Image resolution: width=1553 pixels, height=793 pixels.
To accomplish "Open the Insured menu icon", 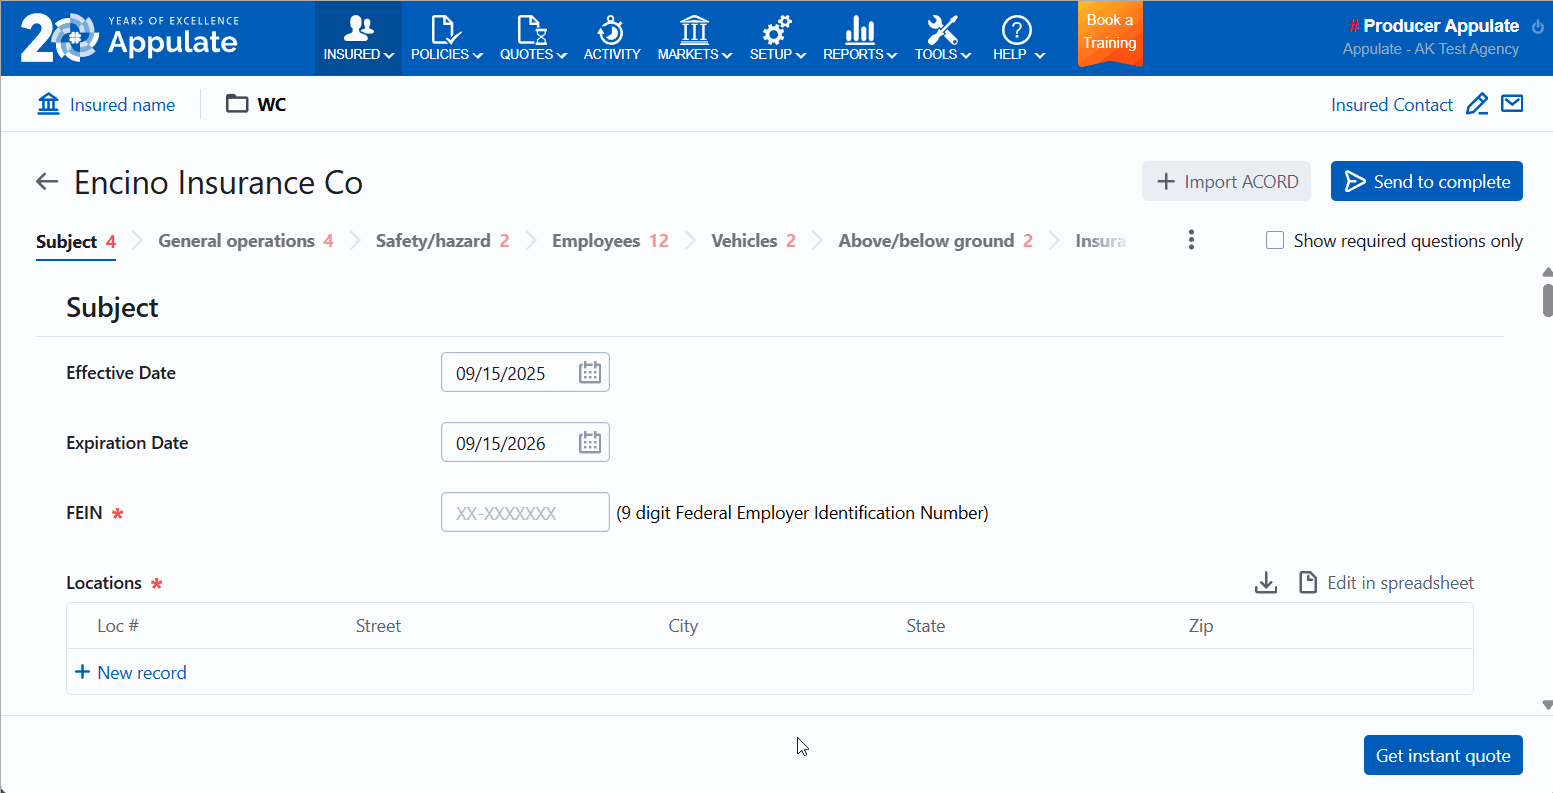I will pos(358,38).
